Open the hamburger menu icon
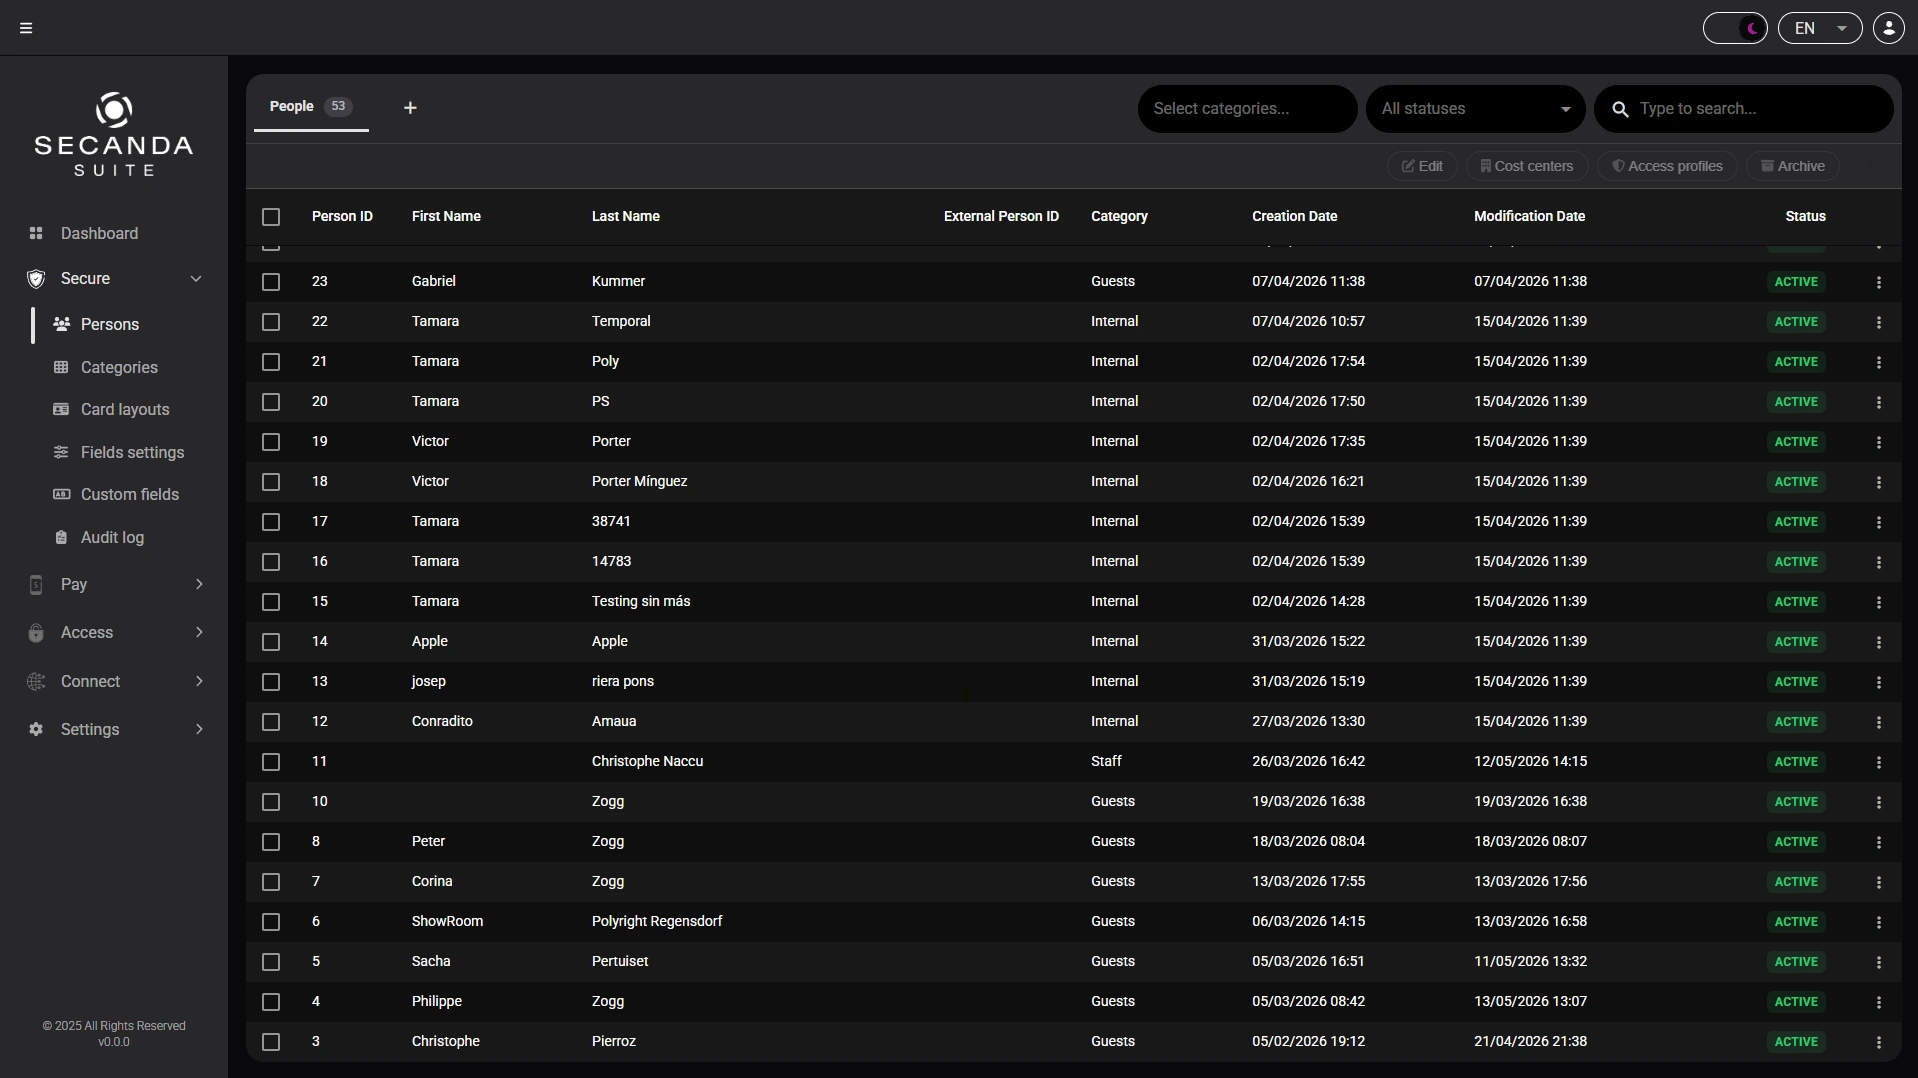This screenshot has width=1918, height=1078. coord(26,28)
